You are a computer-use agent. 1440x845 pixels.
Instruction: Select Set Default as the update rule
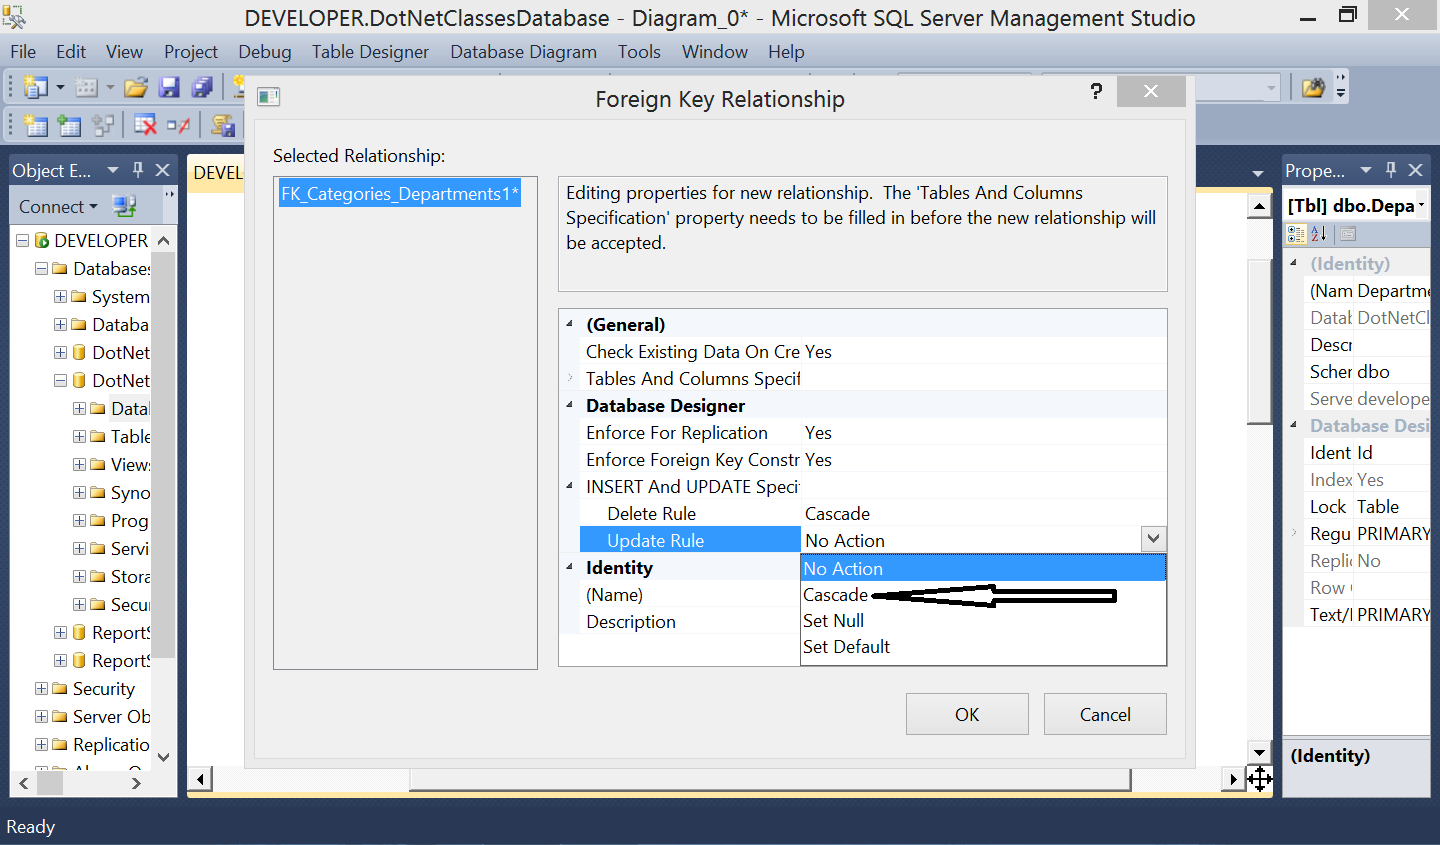(x=845, y=646)
